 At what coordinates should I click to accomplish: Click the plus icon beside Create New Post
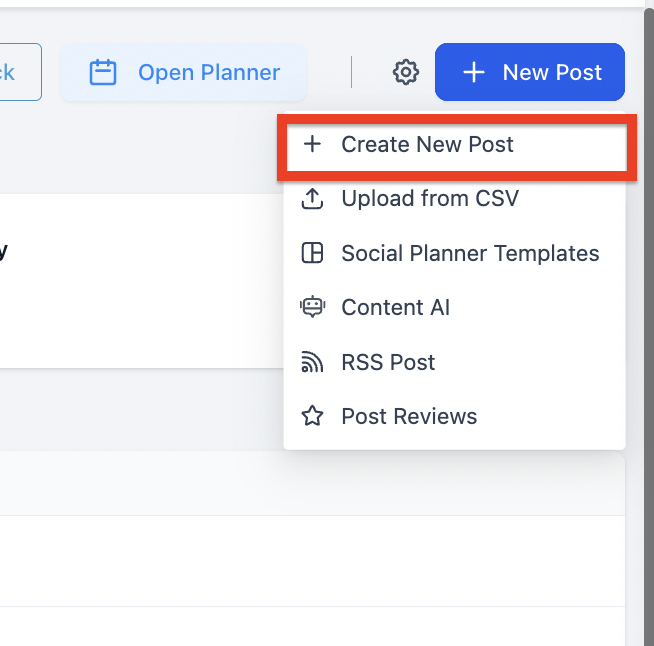pyautogui.click(x=313, y=144)
